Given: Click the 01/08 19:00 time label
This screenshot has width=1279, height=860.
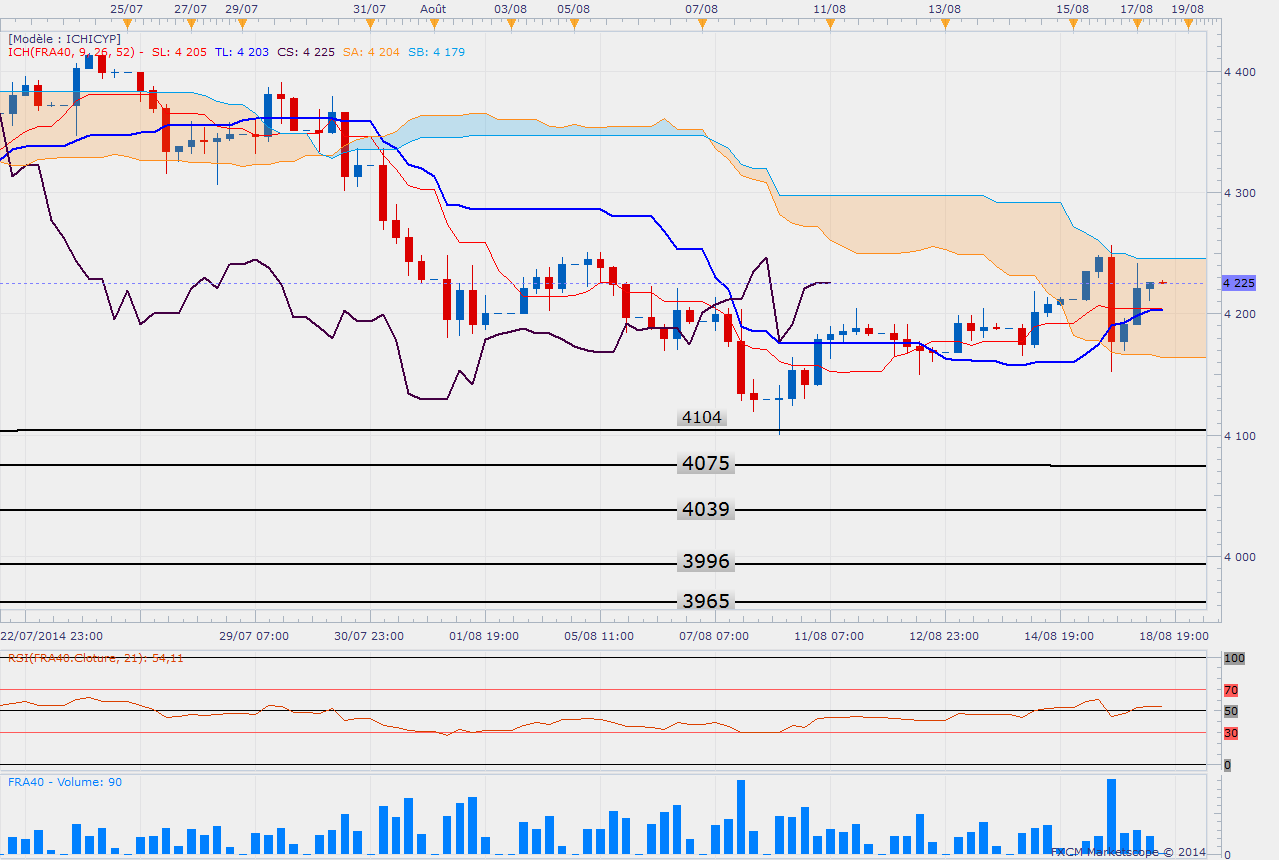Looking at the screenshot, I should click(484, 635).
